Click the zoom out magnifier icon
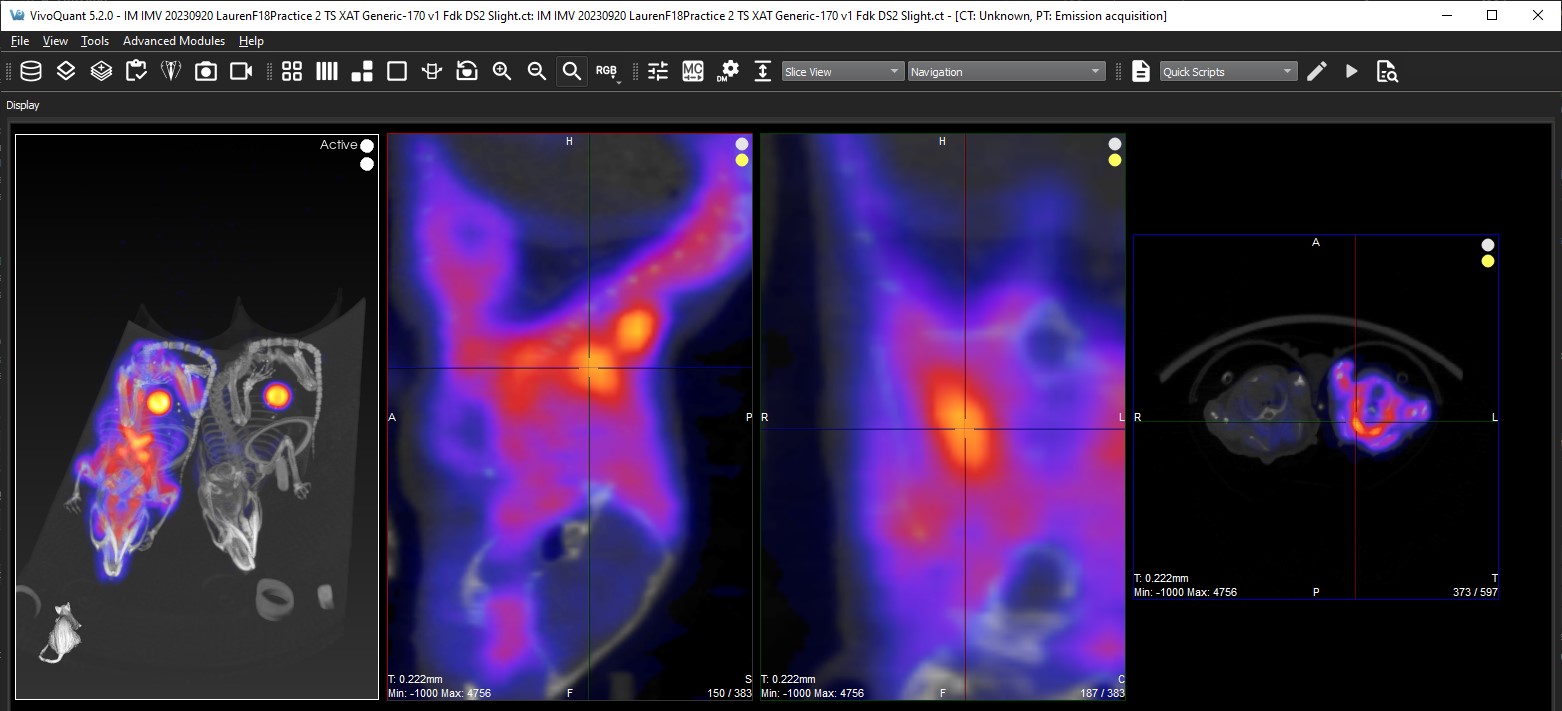The width and height of the screenshot is (1562, 711). (537, 71)
